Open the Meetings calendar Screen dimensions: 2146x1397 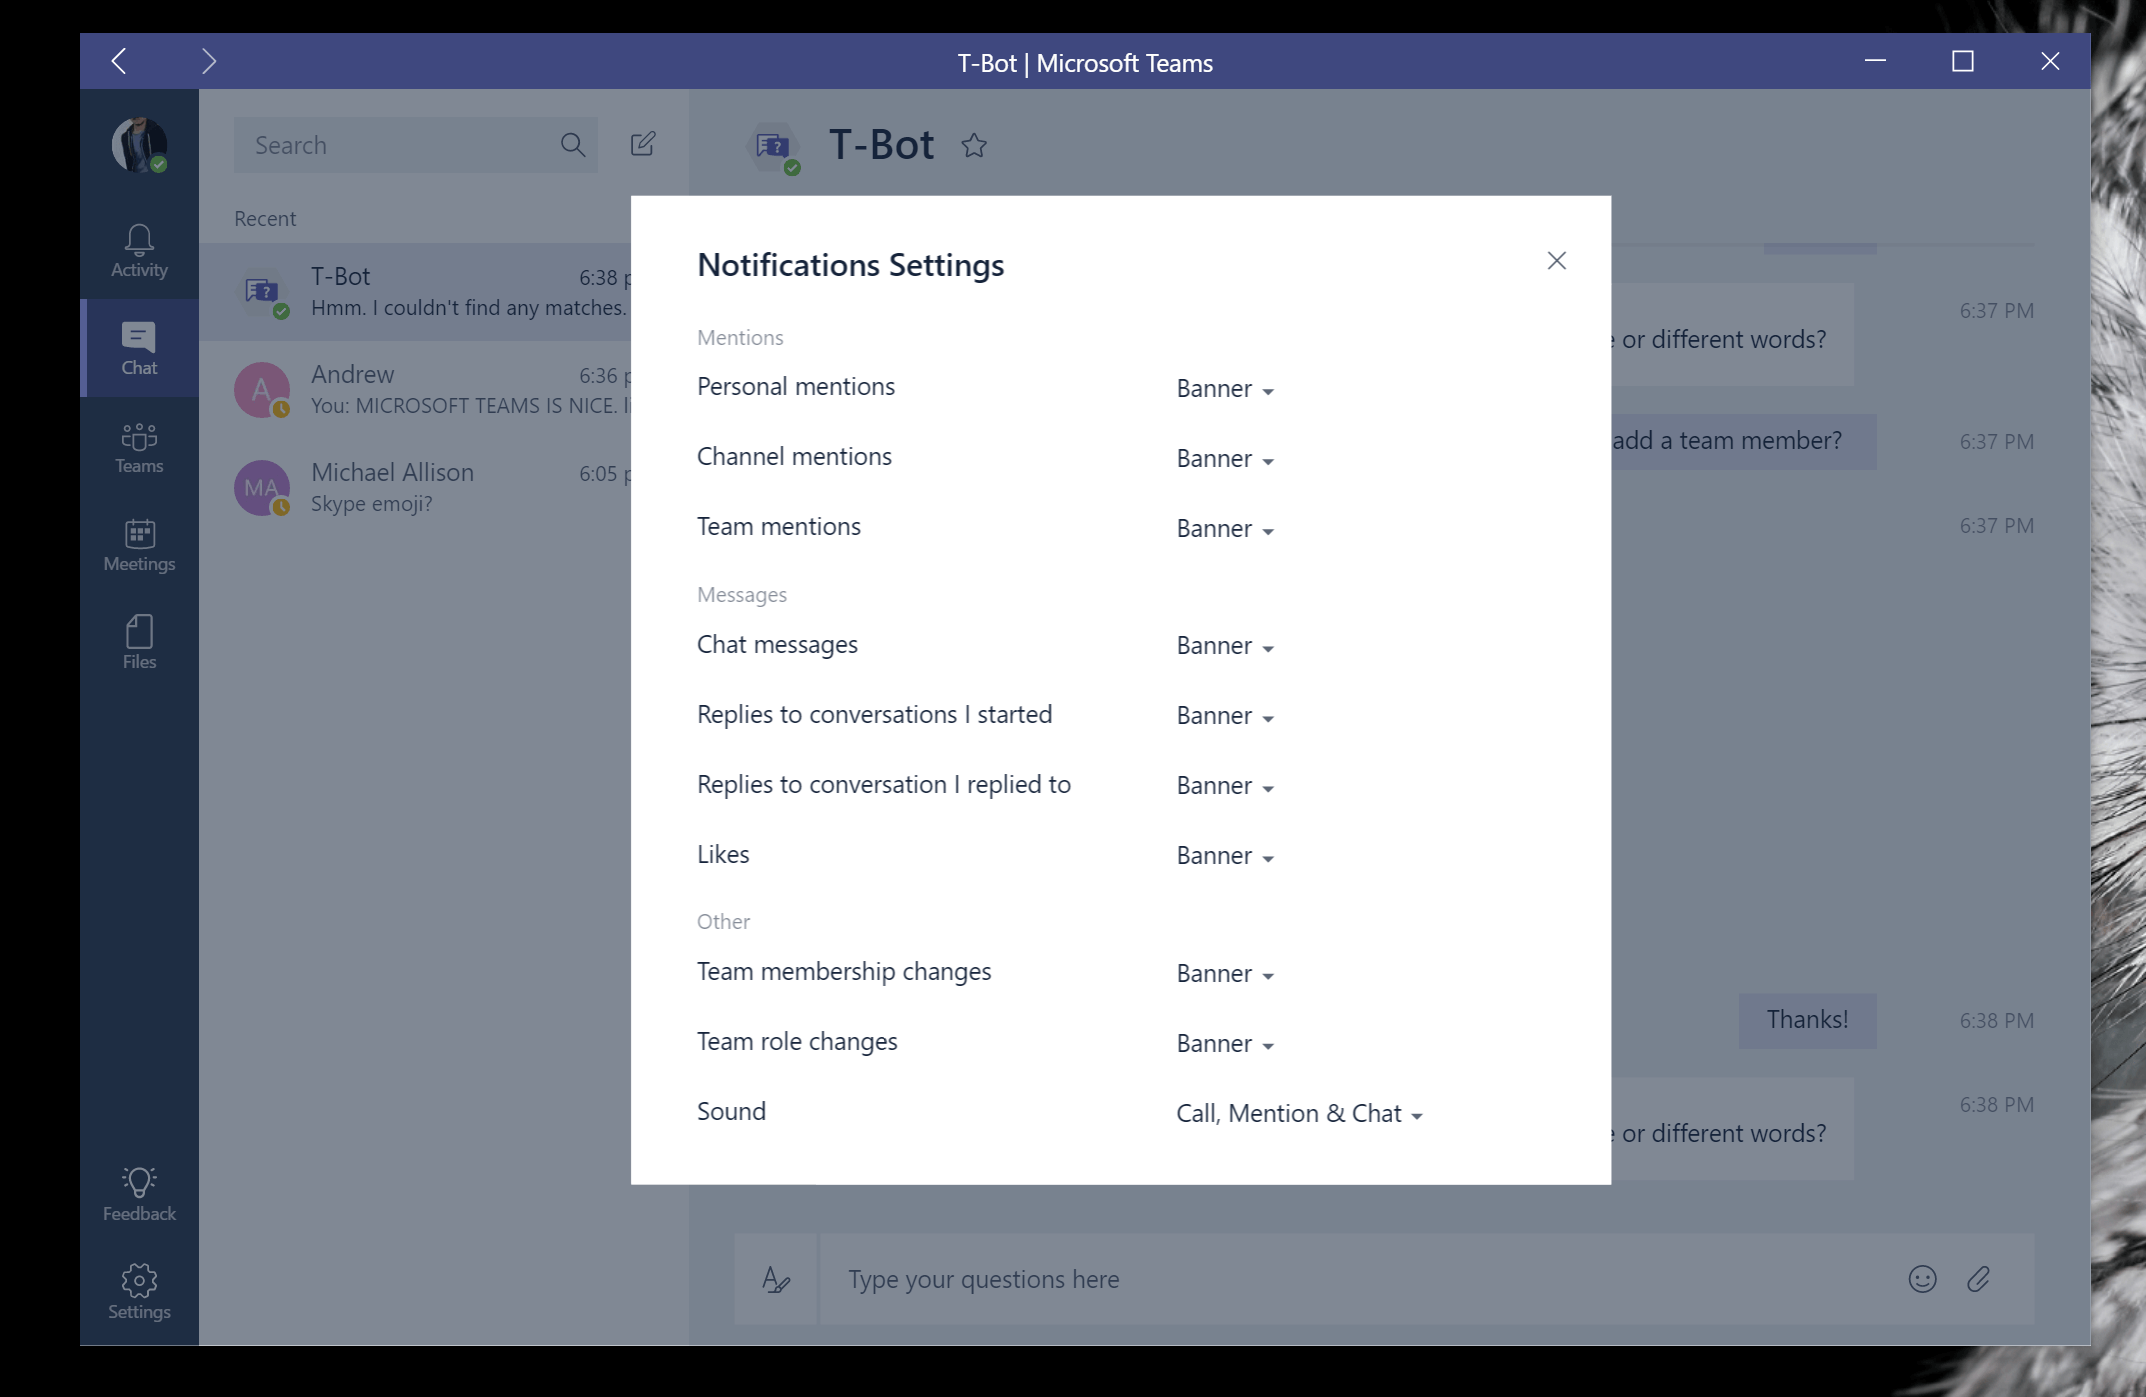[139, 544]
